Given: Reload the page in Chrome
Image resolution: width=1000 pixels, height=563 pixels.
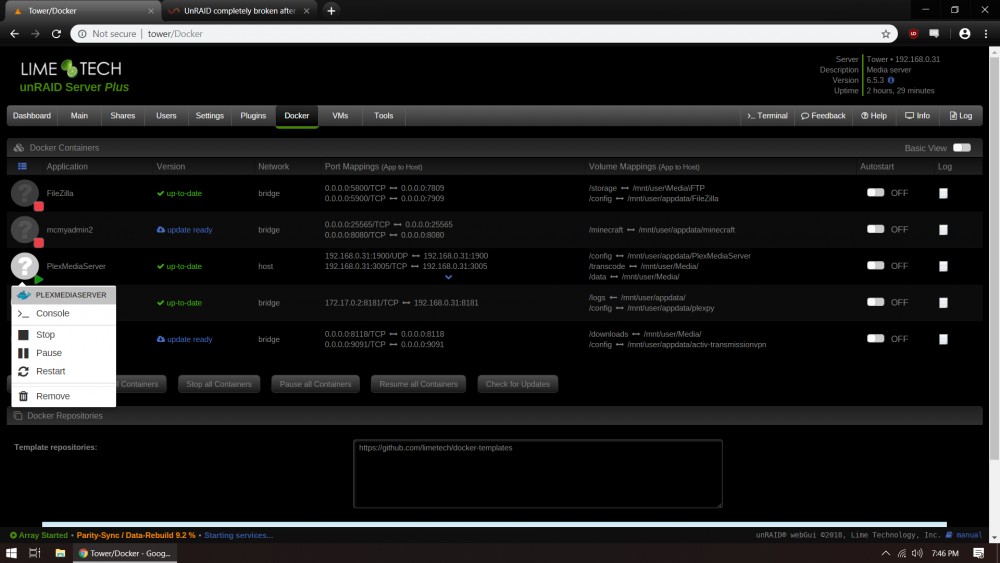Looking at the screenshot, I should coord(56,34).
